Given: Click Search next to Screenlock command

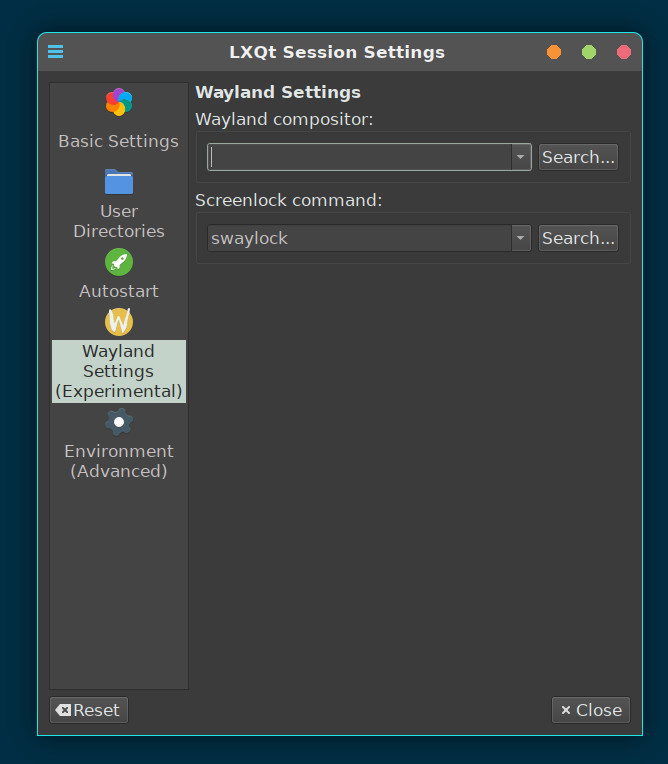Looking at the screenshot, I should click(x=578, y=238).
